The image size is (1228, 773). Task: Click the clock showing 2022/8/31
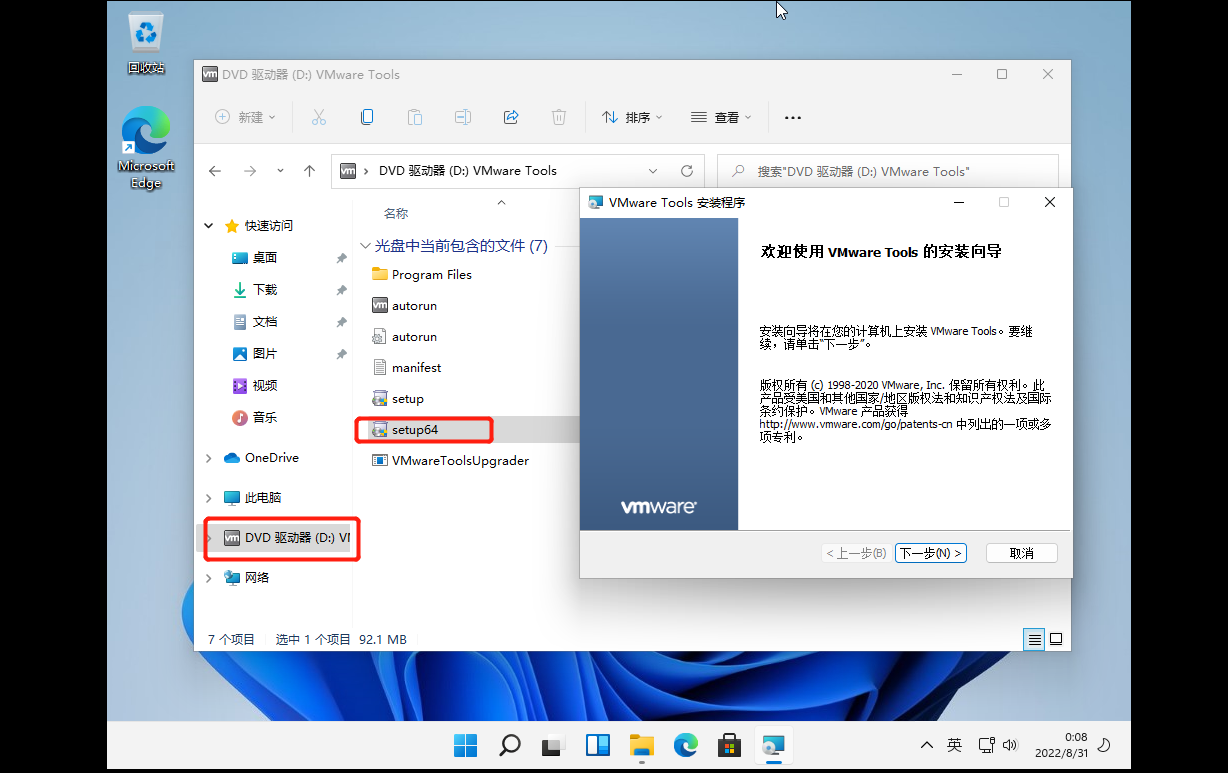tap(1061, 745)
